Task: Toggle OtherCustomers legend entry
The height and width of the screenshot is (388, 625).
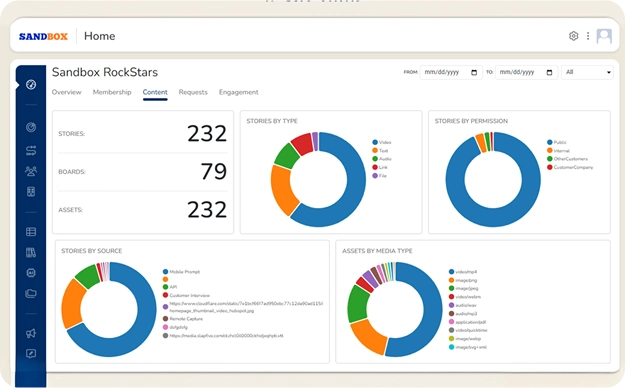Action: (567, 159)
